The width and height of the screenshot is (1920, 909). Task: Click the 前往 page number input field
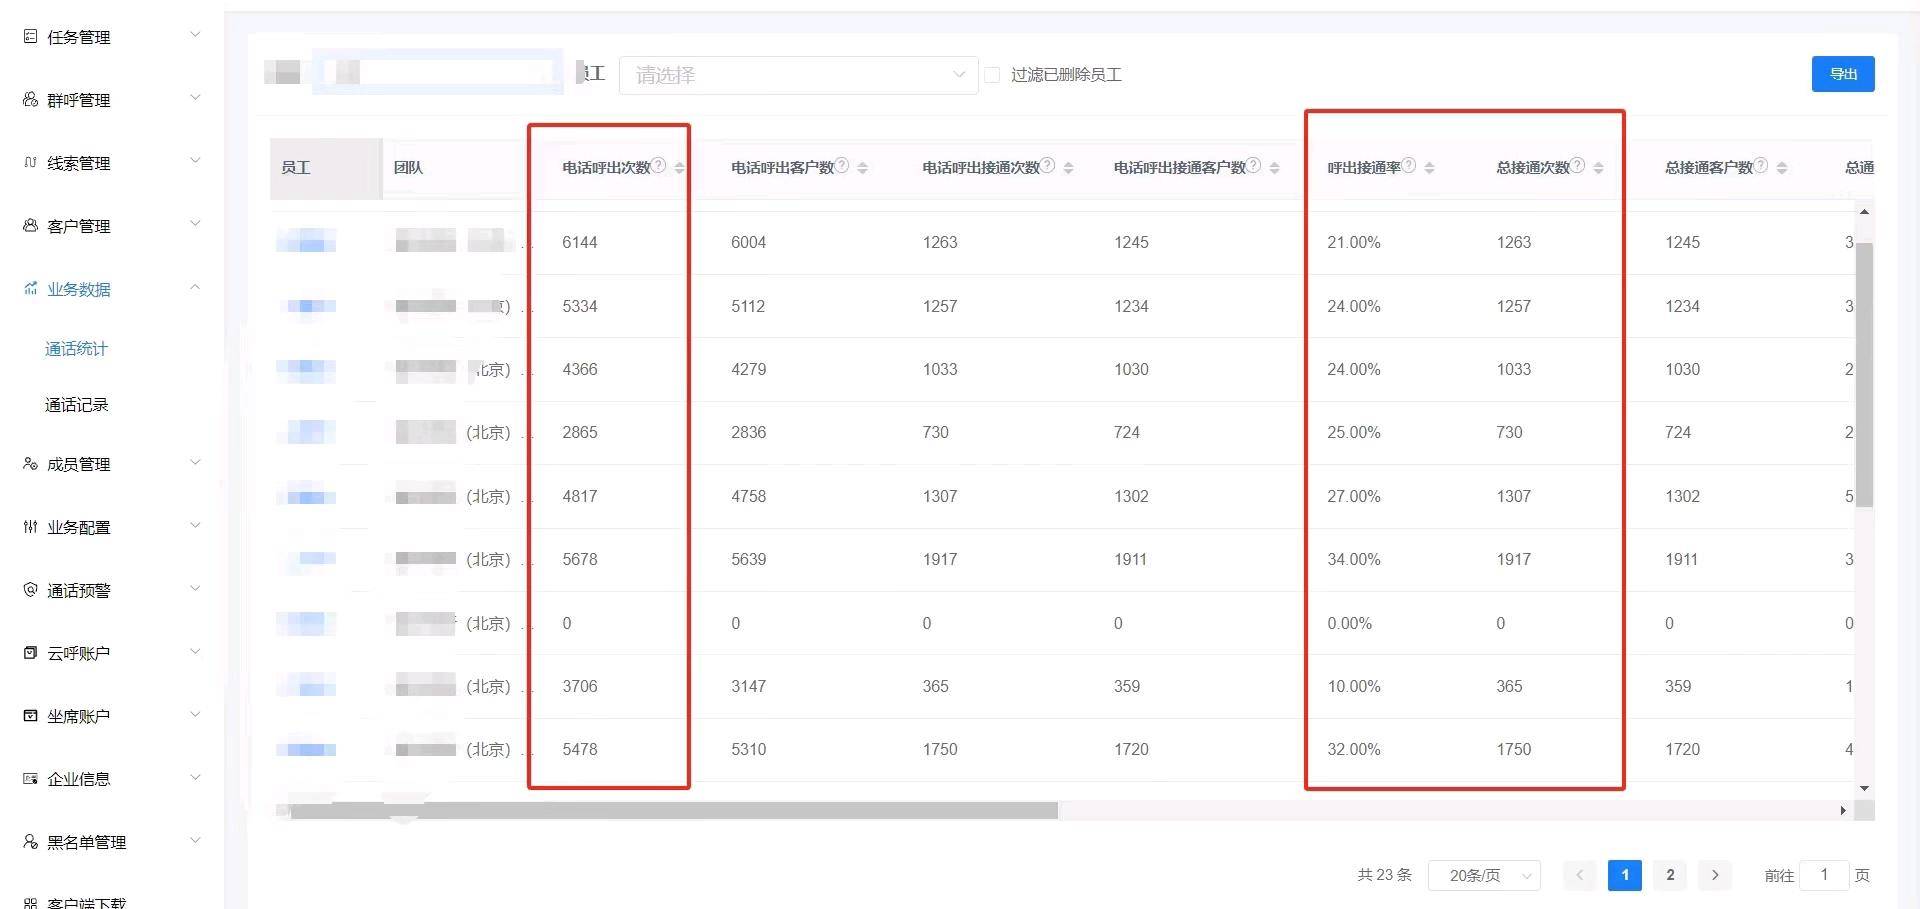(x=1823, y=875)
